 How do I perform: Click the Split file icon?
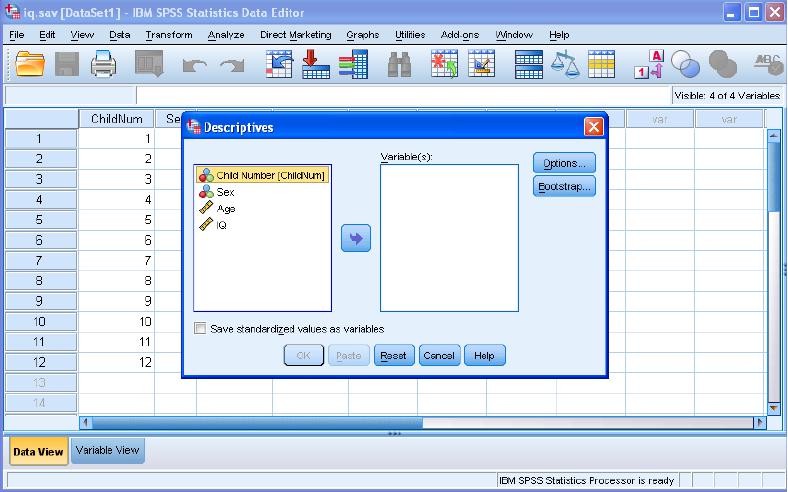coord(529,64)
